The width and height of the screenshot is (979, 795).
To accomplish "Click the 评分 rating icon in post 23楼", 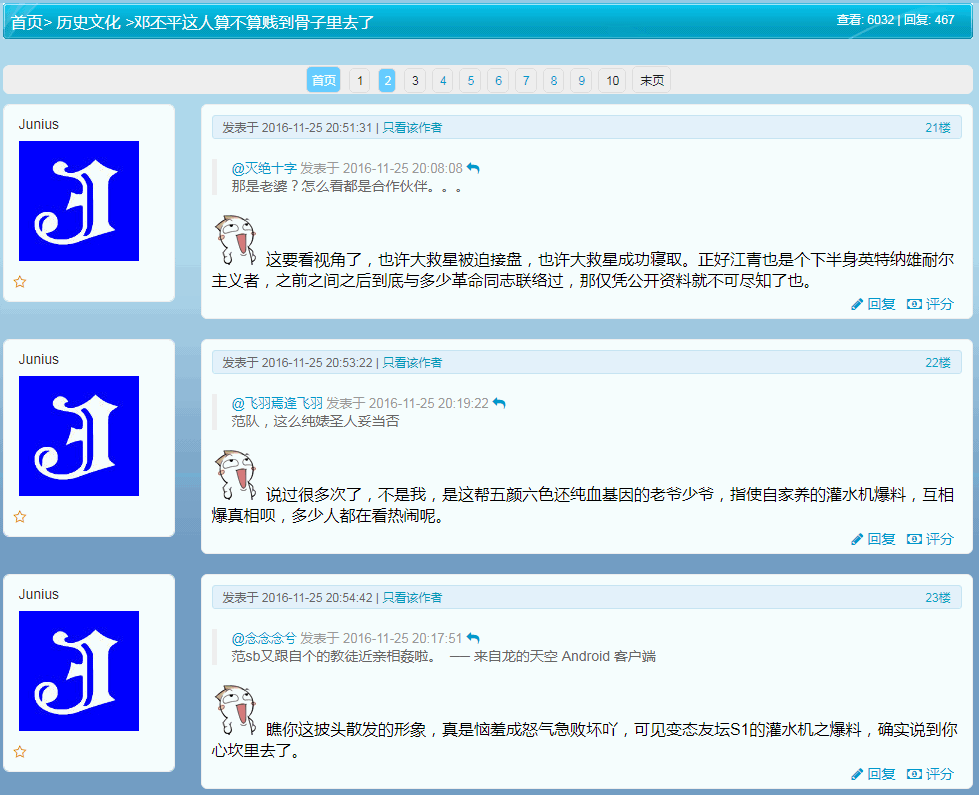I will [914, 774].
